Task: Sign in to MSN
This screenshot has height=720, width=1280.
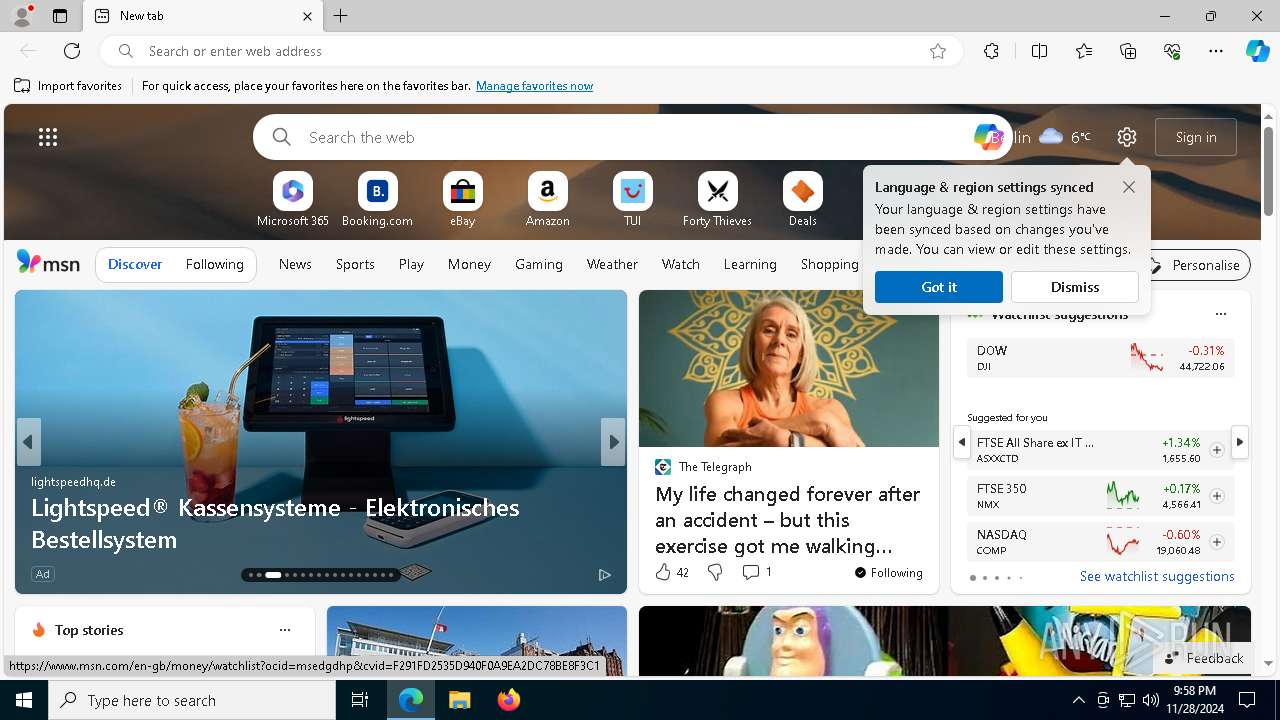Action: pyautogui.click(x=1196, y=137)
